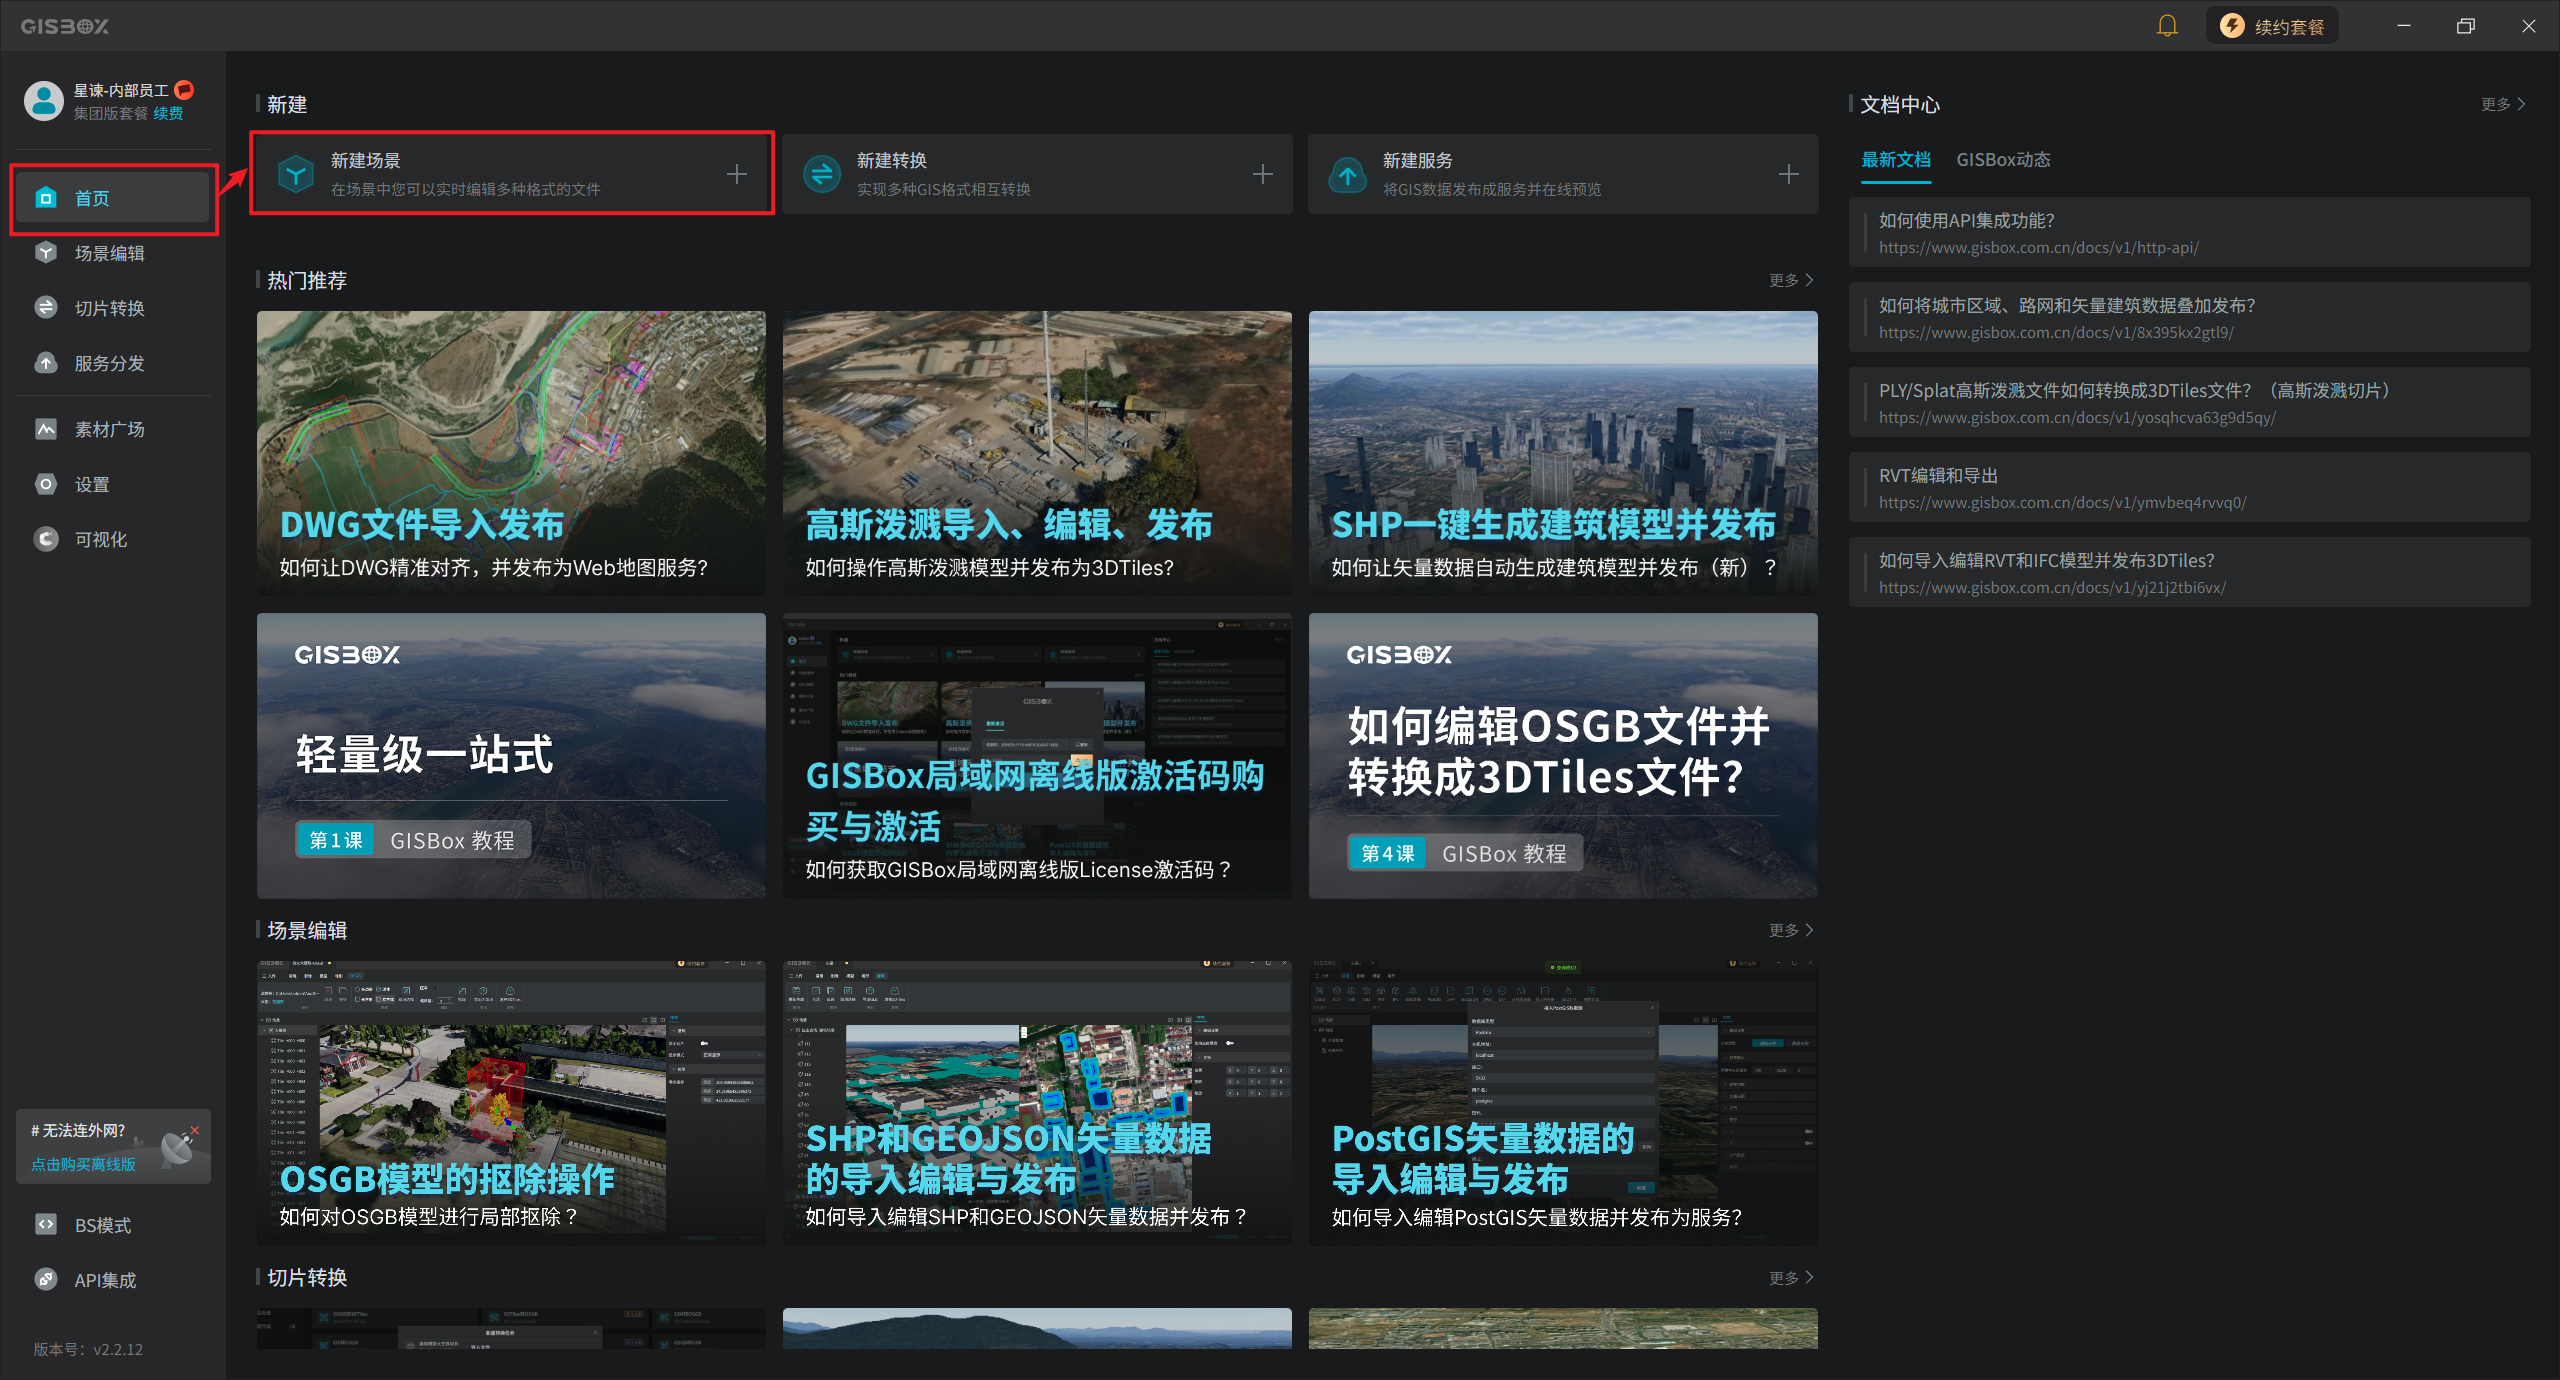This screenshot has height=1380, width=2560.
Task: Expand 更多 in 切片转换 section
Action: (1791, 1278)
